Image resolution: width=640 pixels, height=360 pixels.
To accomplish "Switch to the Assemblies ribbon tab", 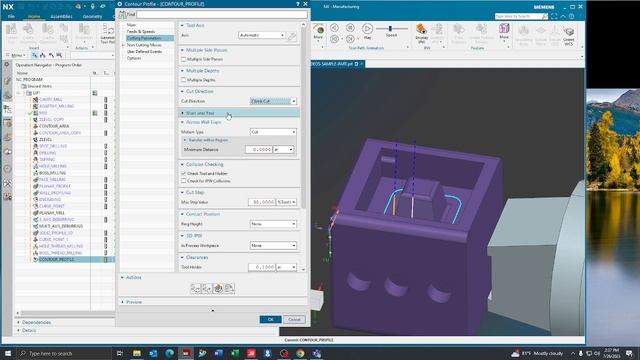I will (x=61, y=16).
